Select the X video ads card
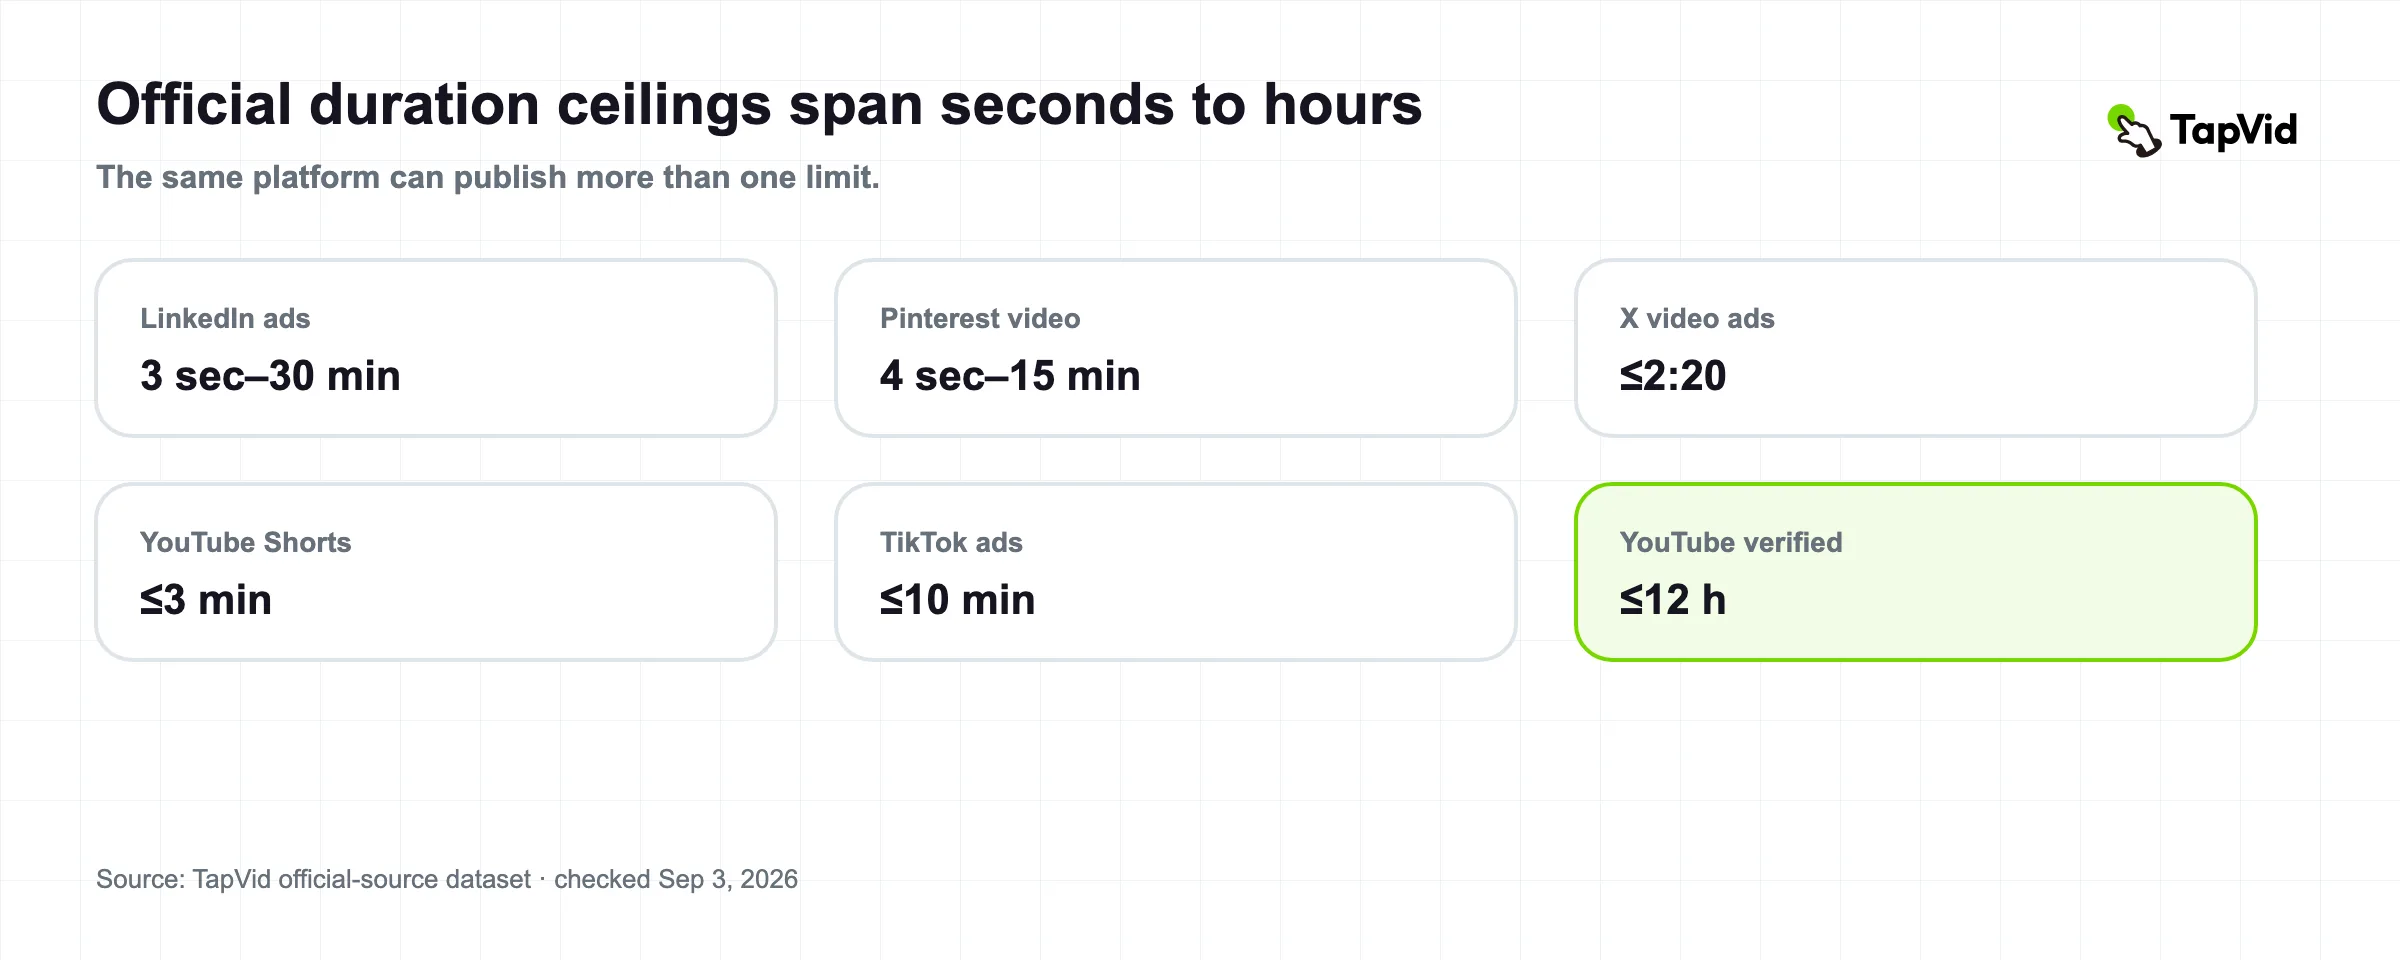 1916,348
